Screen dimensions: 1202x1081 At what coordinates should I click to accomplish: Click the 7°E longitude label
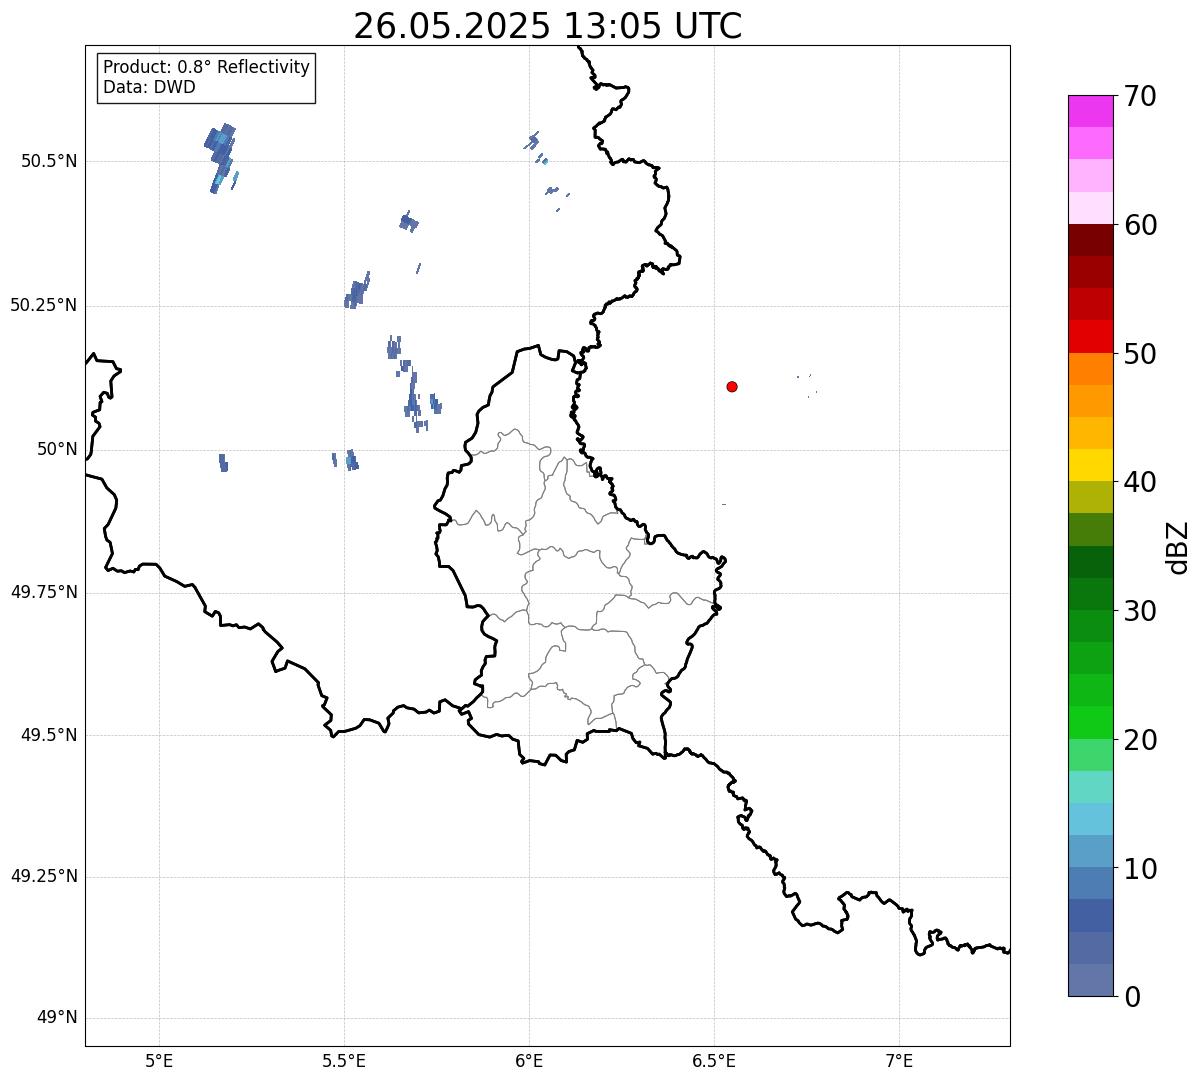[x=899, y=1060]
